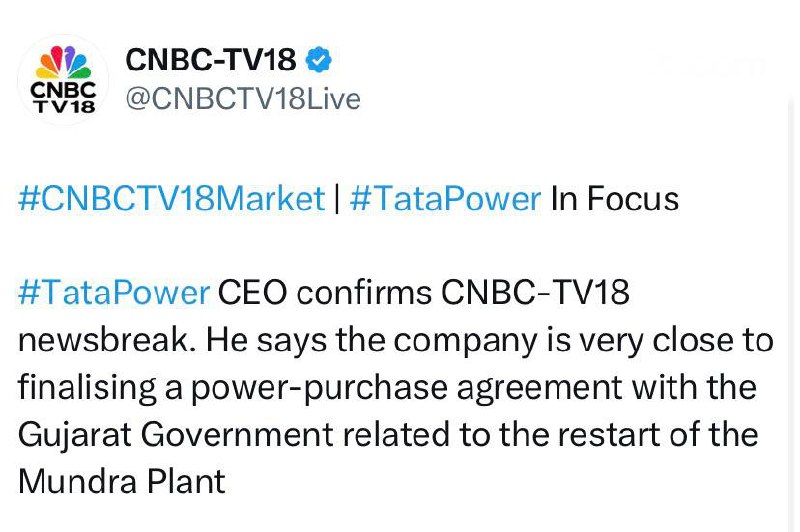Screen dimensions: 800x532
Task: Click #TataPower hashtag before In Focus
Action: click(445, 198)
